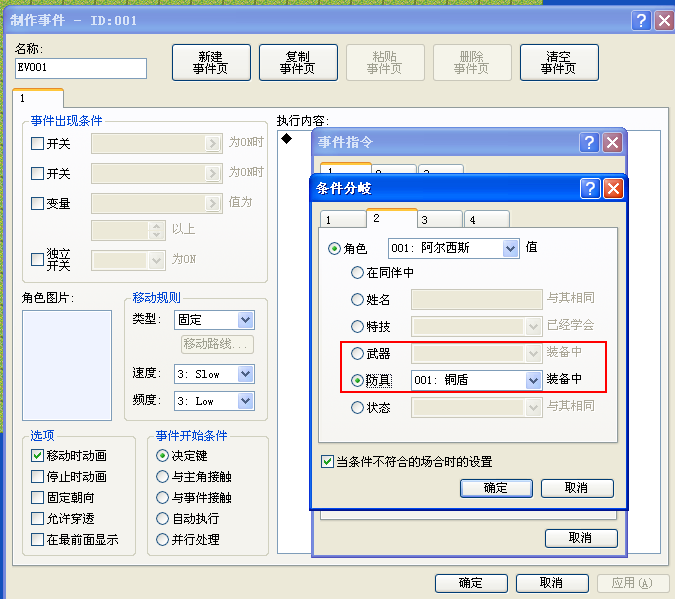Close the 事件指令 window

point(613,142)
